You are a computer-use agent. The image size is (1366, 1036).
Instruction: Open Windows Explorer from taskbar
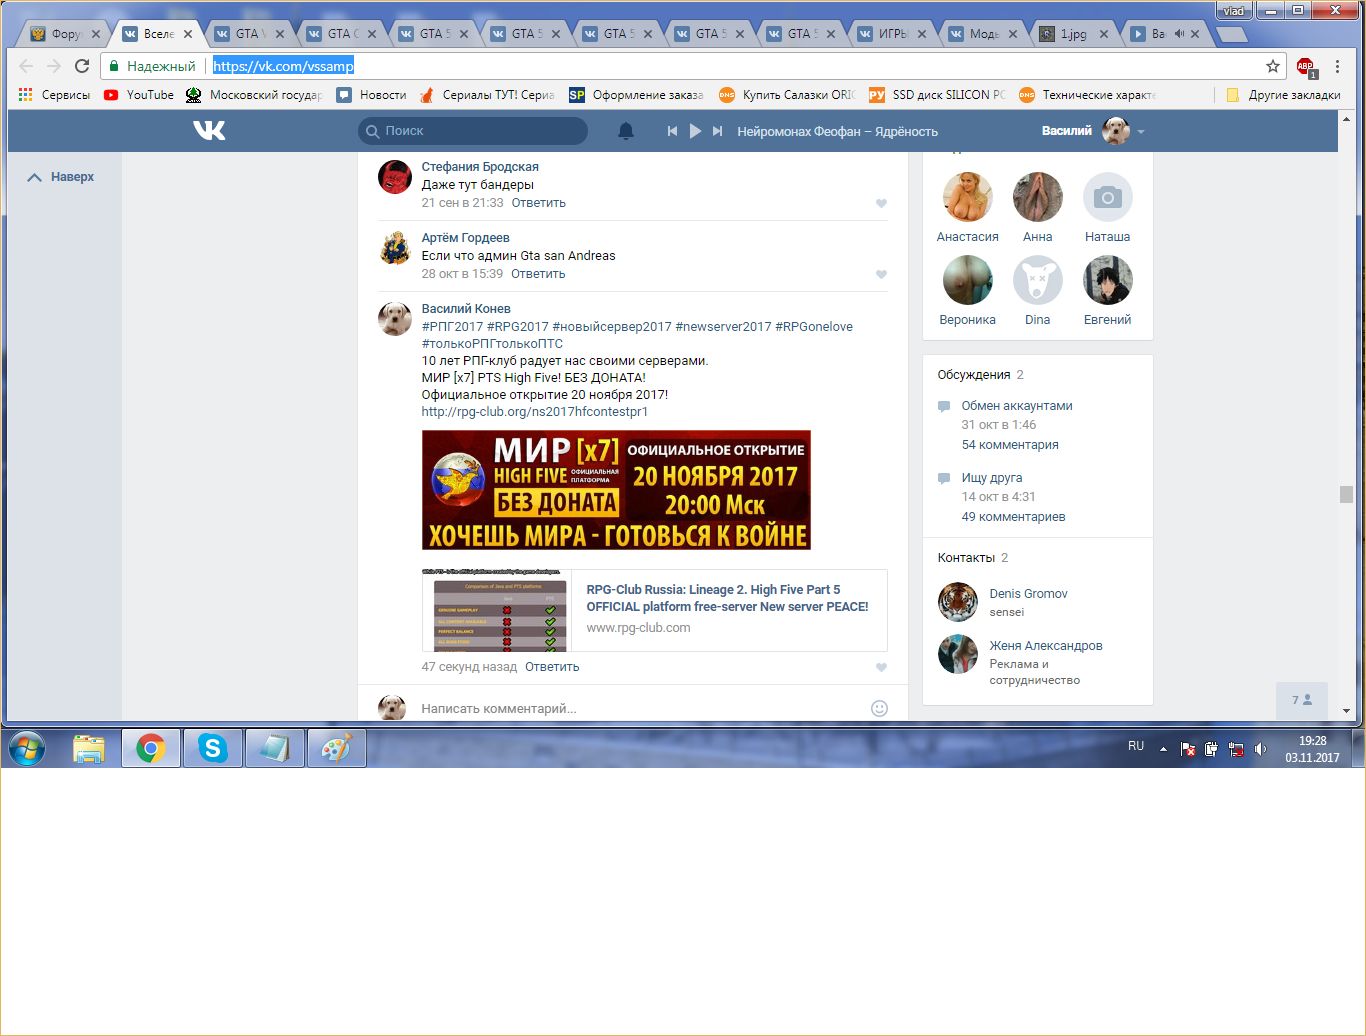pyautogui.click(x=89, y=748)
